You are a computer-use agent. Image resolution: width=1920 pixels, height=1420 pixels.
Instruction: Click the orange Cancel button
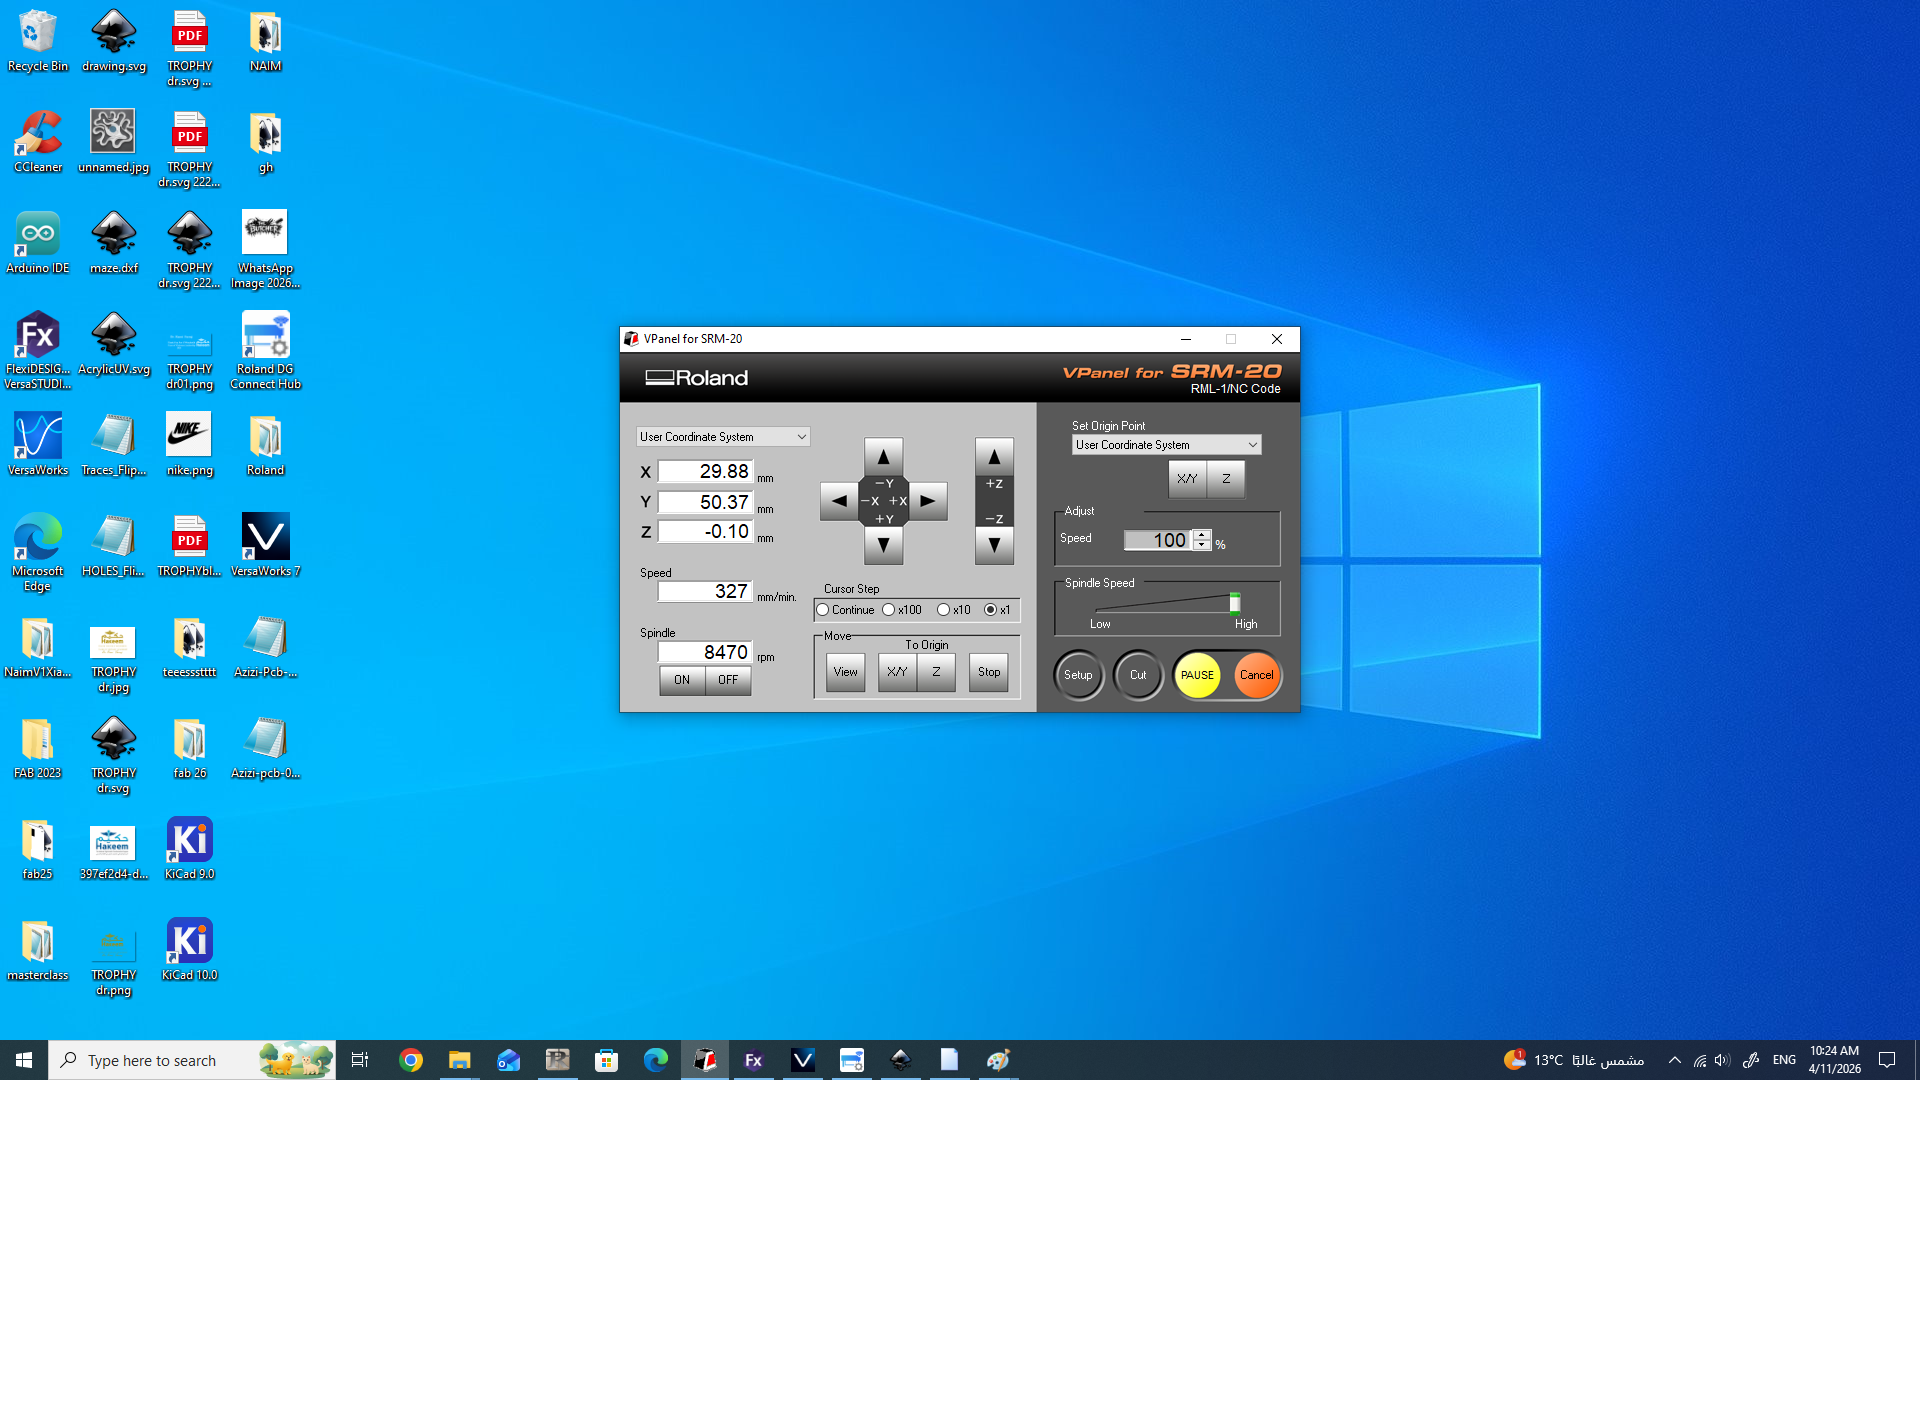pyautogui.click(x=1256, y=675)
